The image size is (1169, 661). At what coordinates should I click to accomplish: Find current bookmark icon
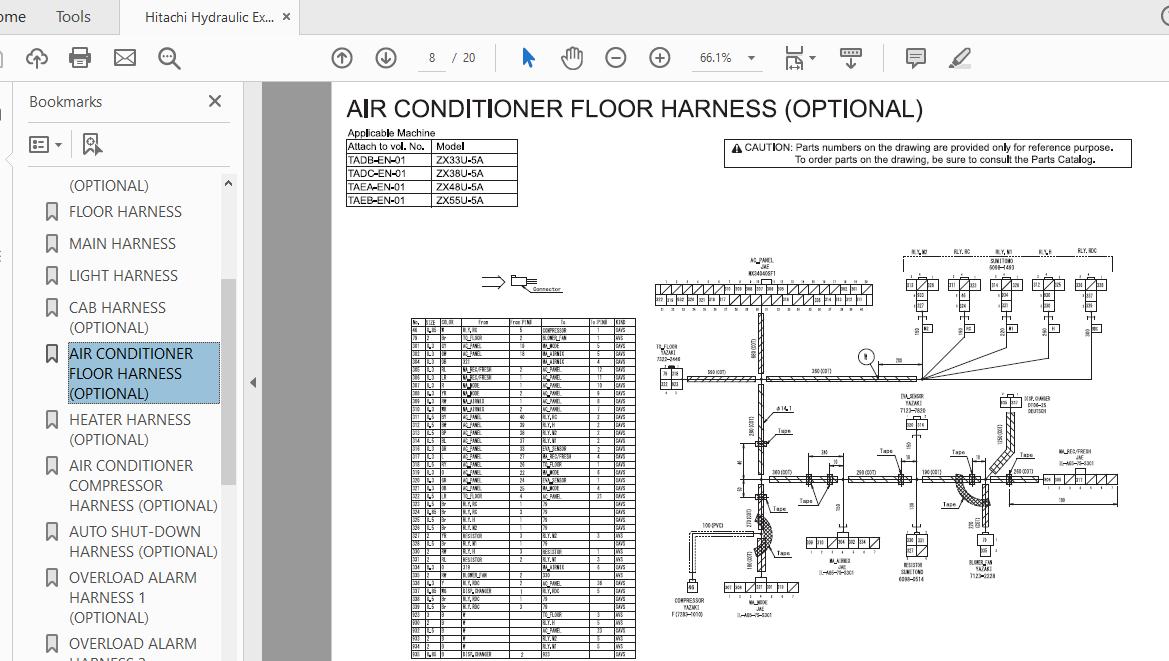(92, 145)
